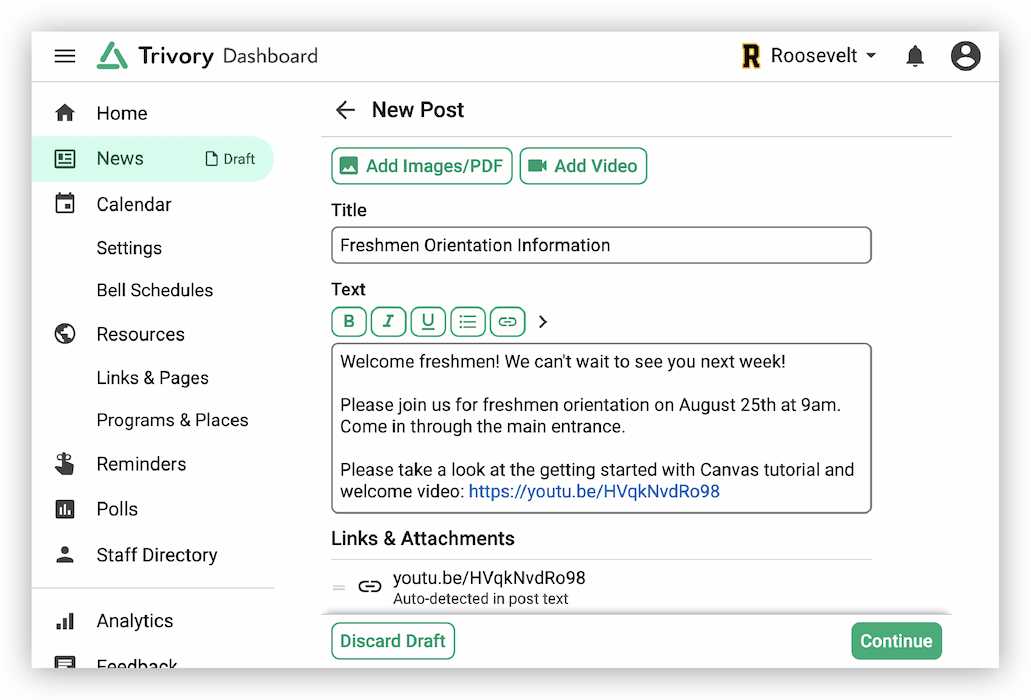1031x700 pixels.
Task: Open calendar Settings submenu item
Action: [129, 248]
